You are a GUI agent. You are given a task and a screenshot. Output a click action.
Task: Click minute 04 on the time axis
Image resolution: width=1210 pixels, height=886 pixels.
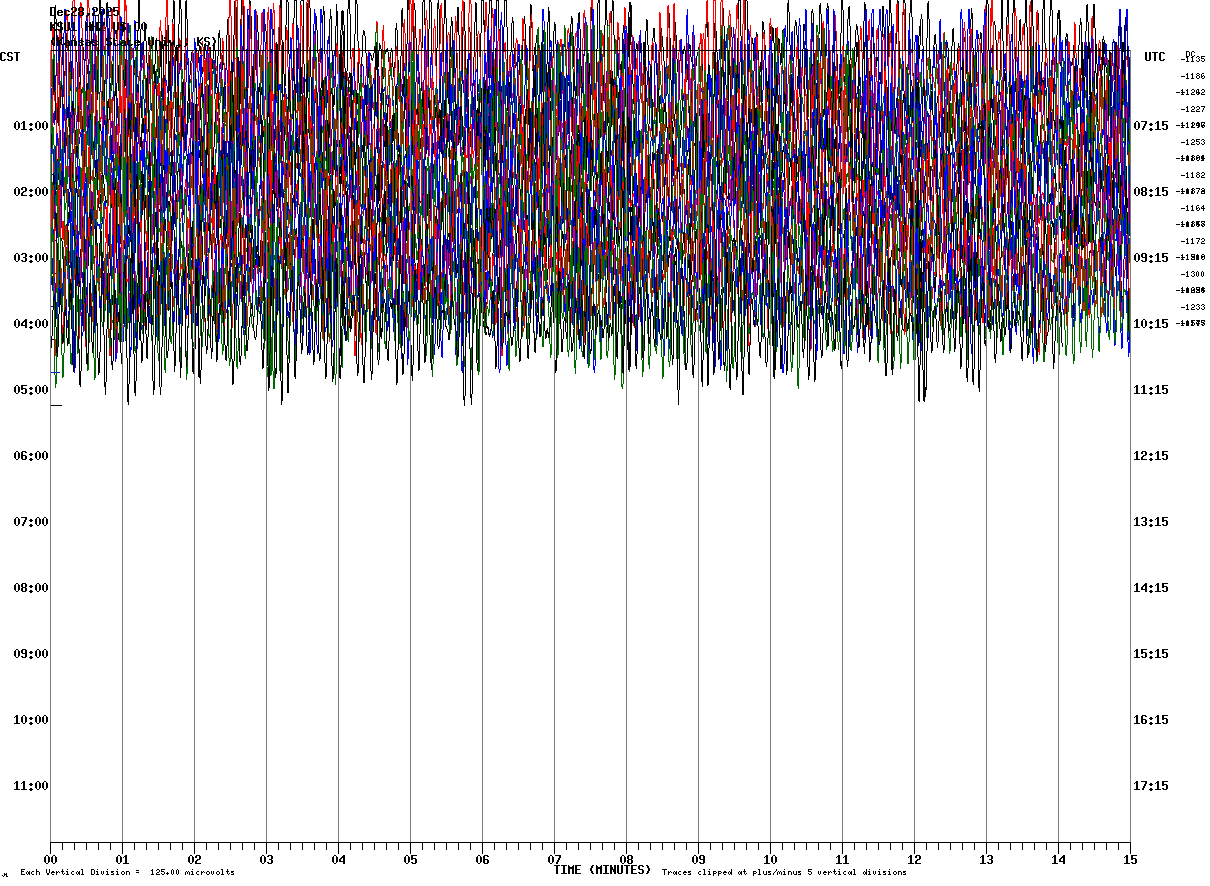(338, 860)
